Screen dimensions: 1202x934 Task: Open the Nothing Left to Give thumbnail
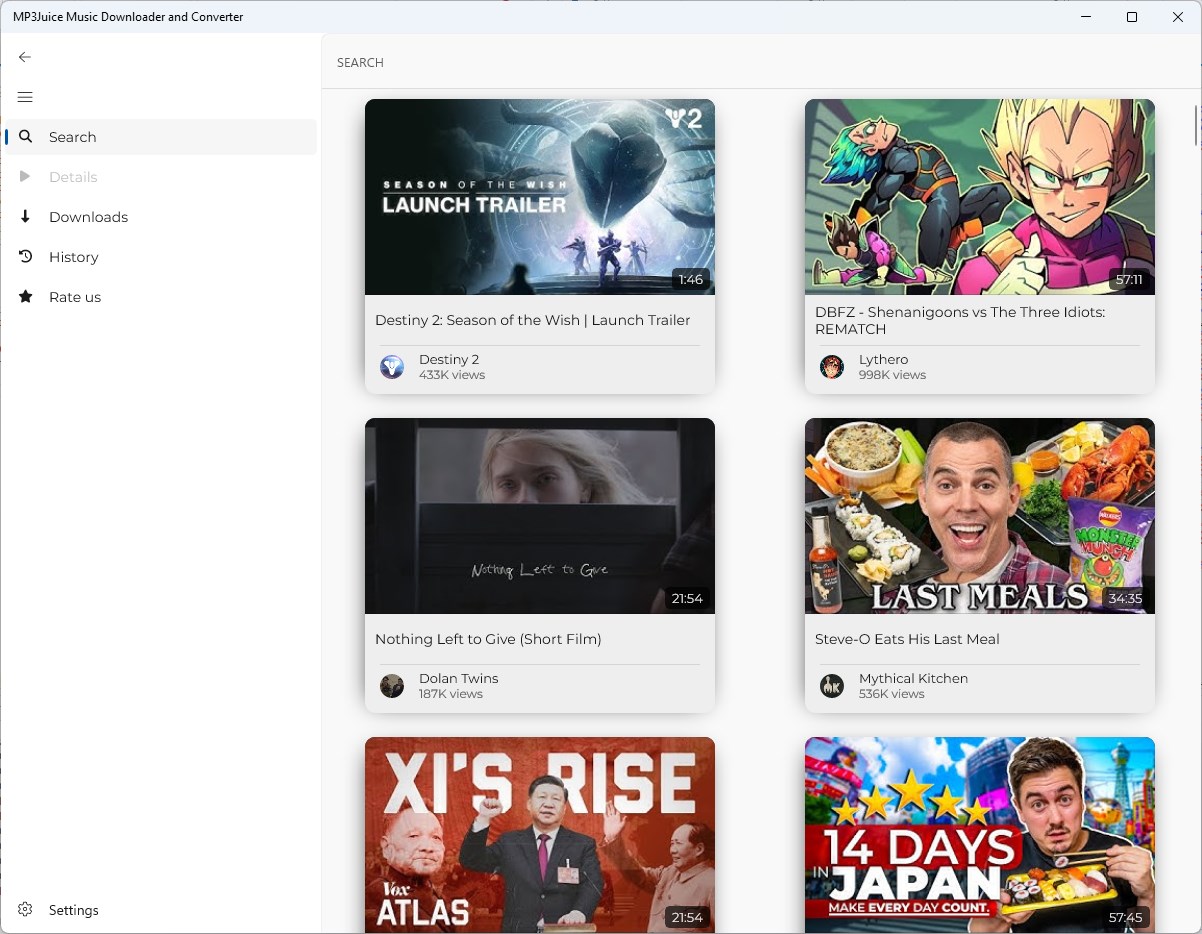point(540,516)
